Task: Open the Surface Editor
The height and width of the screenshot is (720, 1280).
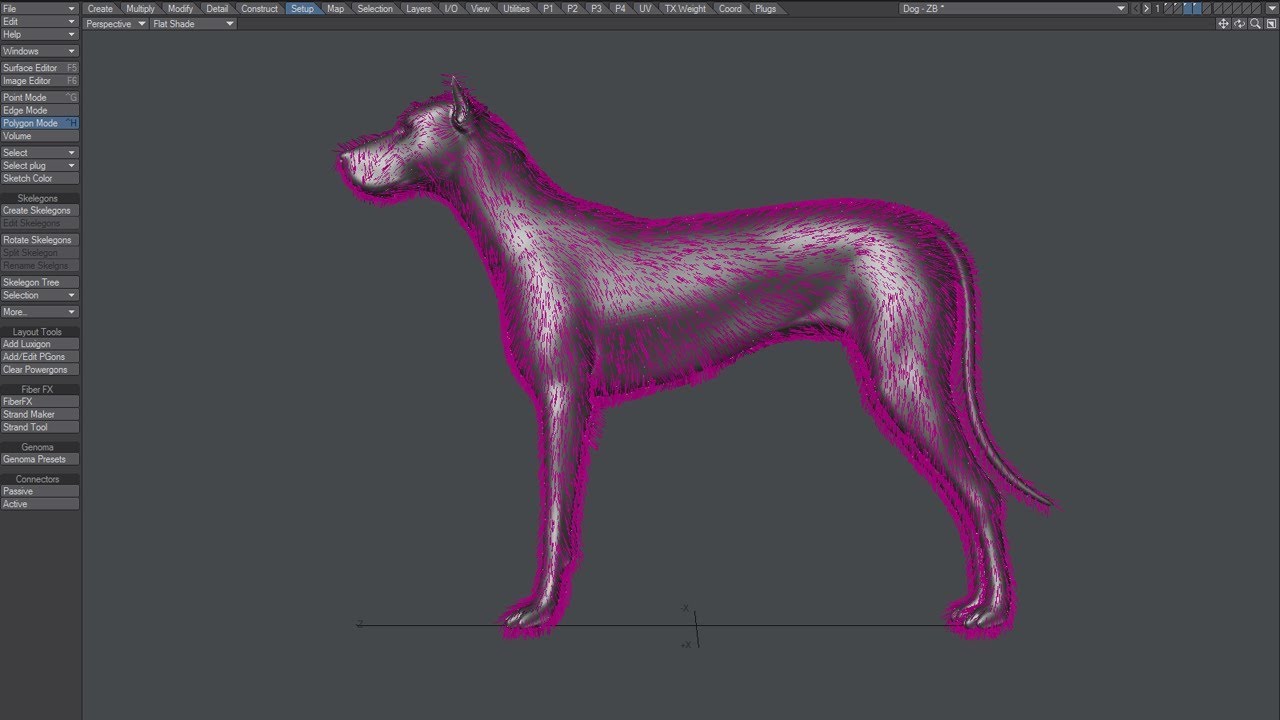Action: (x=40, y=68)
